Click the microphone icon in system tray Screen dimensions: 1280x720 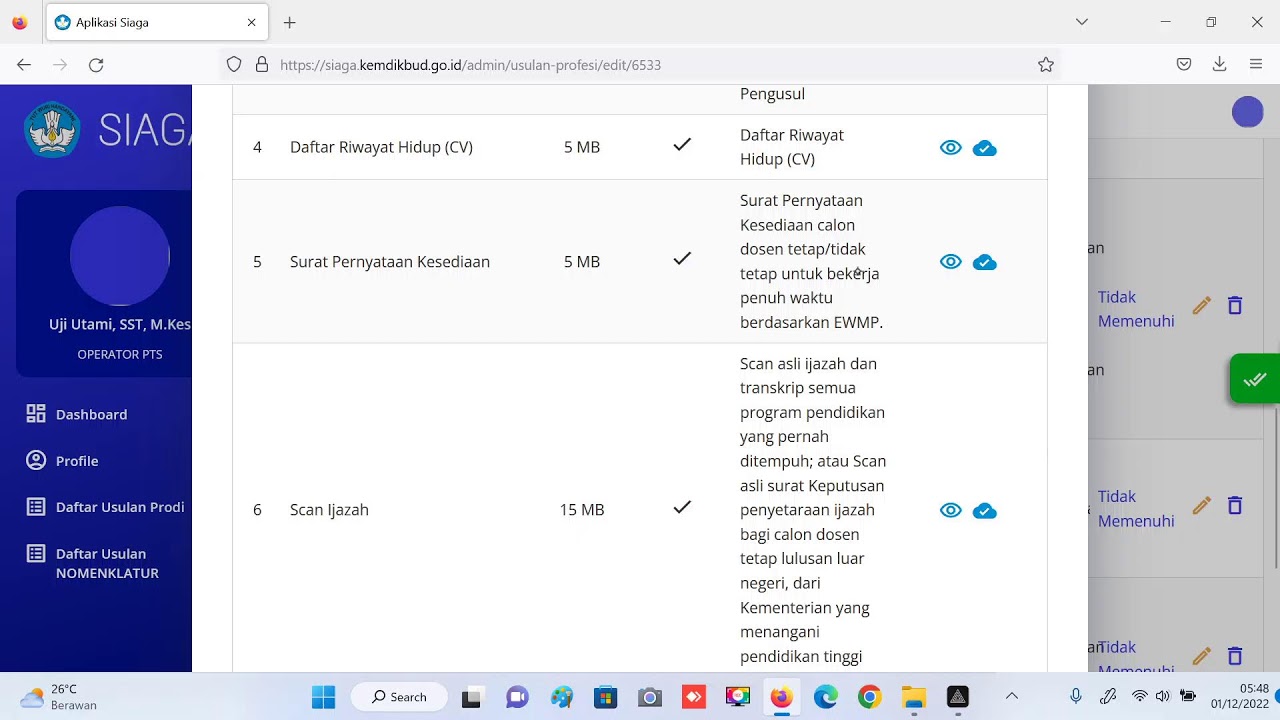pyautogui.click(x=1076, y=696)
